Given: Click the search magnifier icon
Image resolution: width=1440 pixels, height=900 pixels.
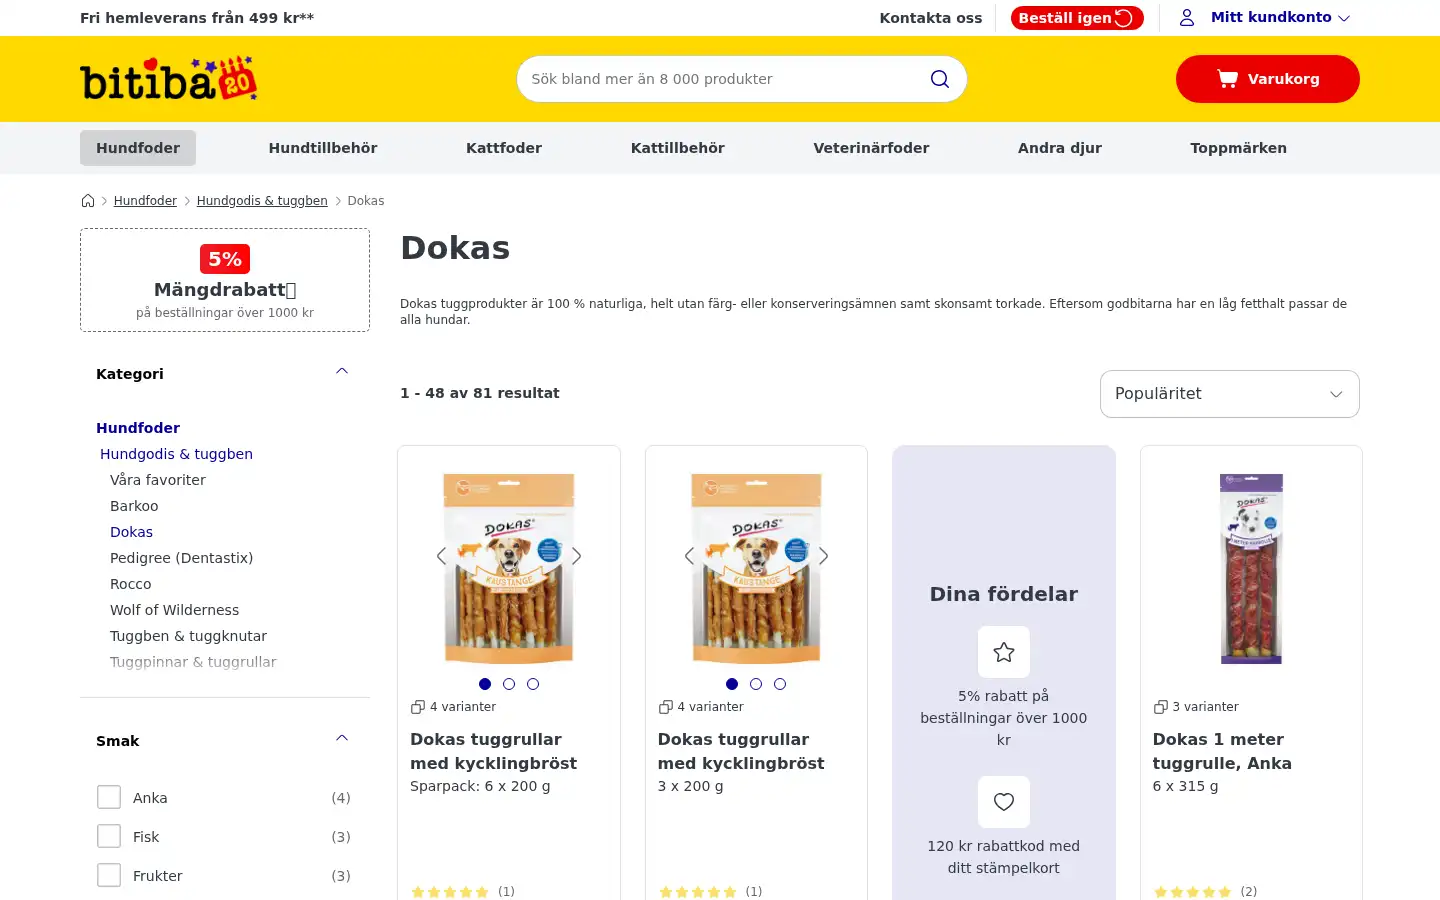Looking at the screenshot, I should (x=940, y=79).
